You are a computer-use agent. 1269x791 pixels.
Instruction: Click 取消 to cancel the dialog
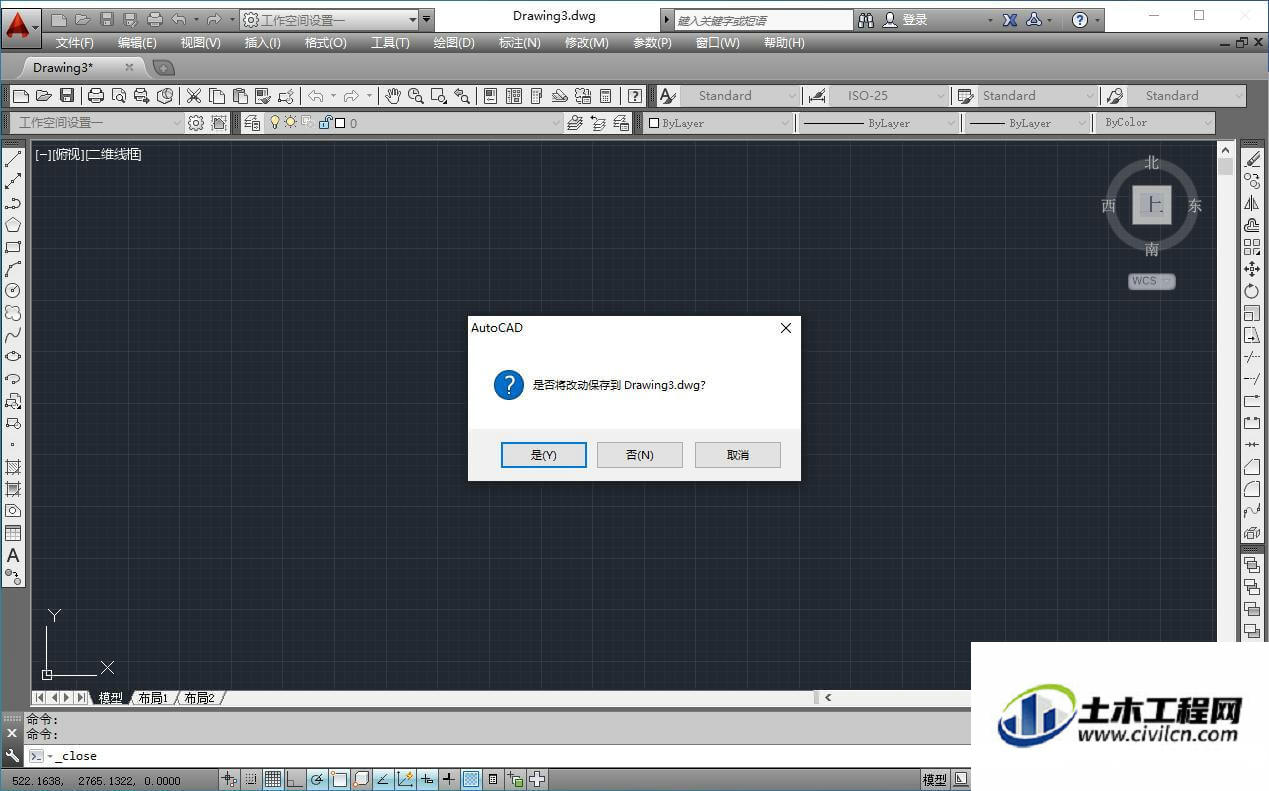point(738,455)
